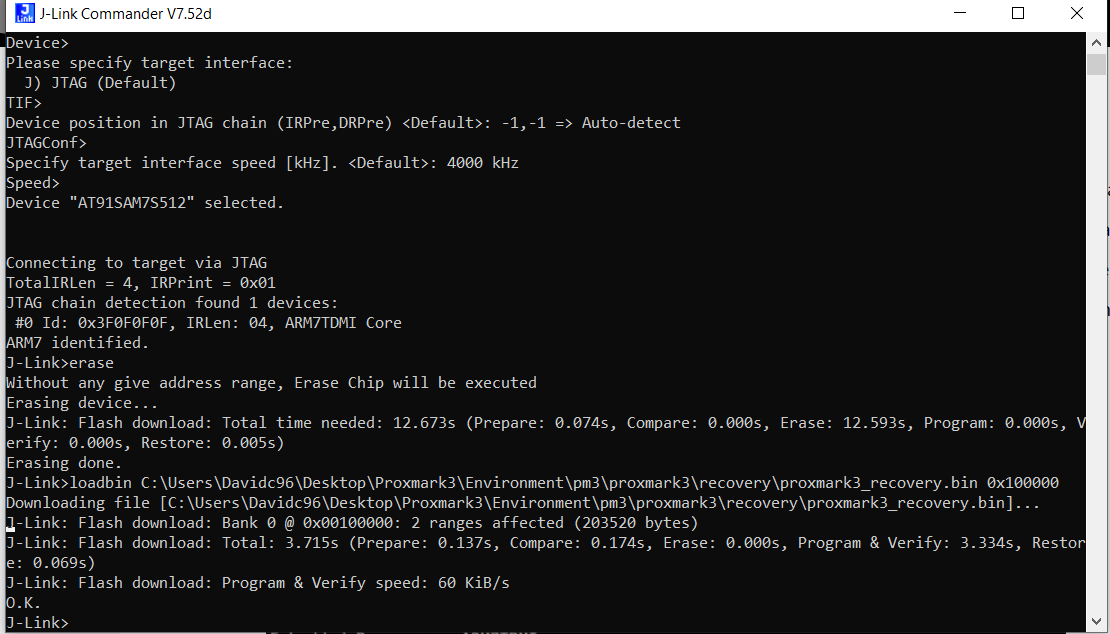Click the vertical scrollbar thumb
This screenshot has width=1110, height=634.
click(x=1096, y=64)
